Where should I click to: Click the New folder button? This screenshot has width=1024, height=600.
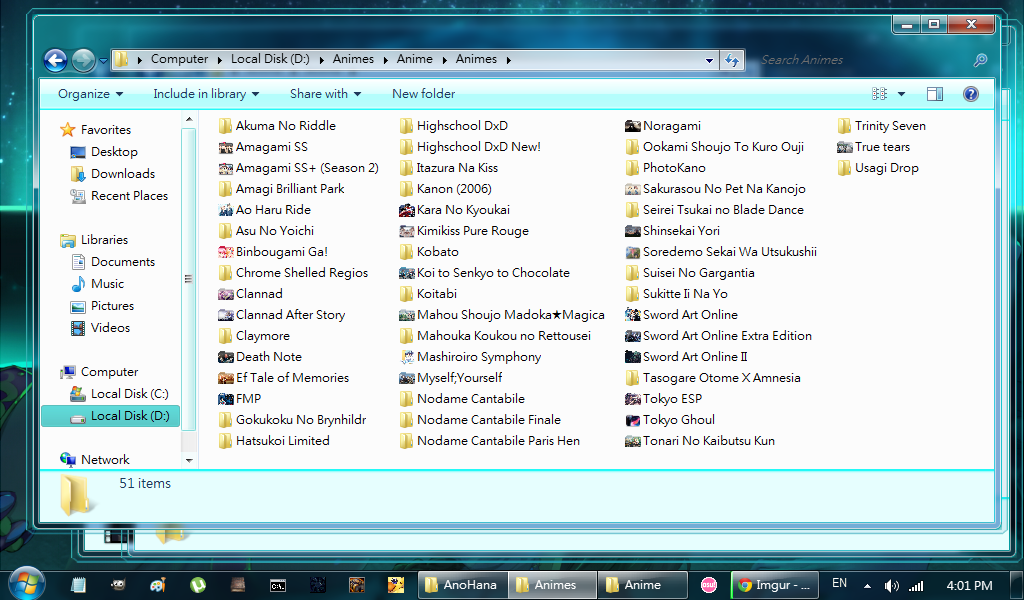coord(423,94)
